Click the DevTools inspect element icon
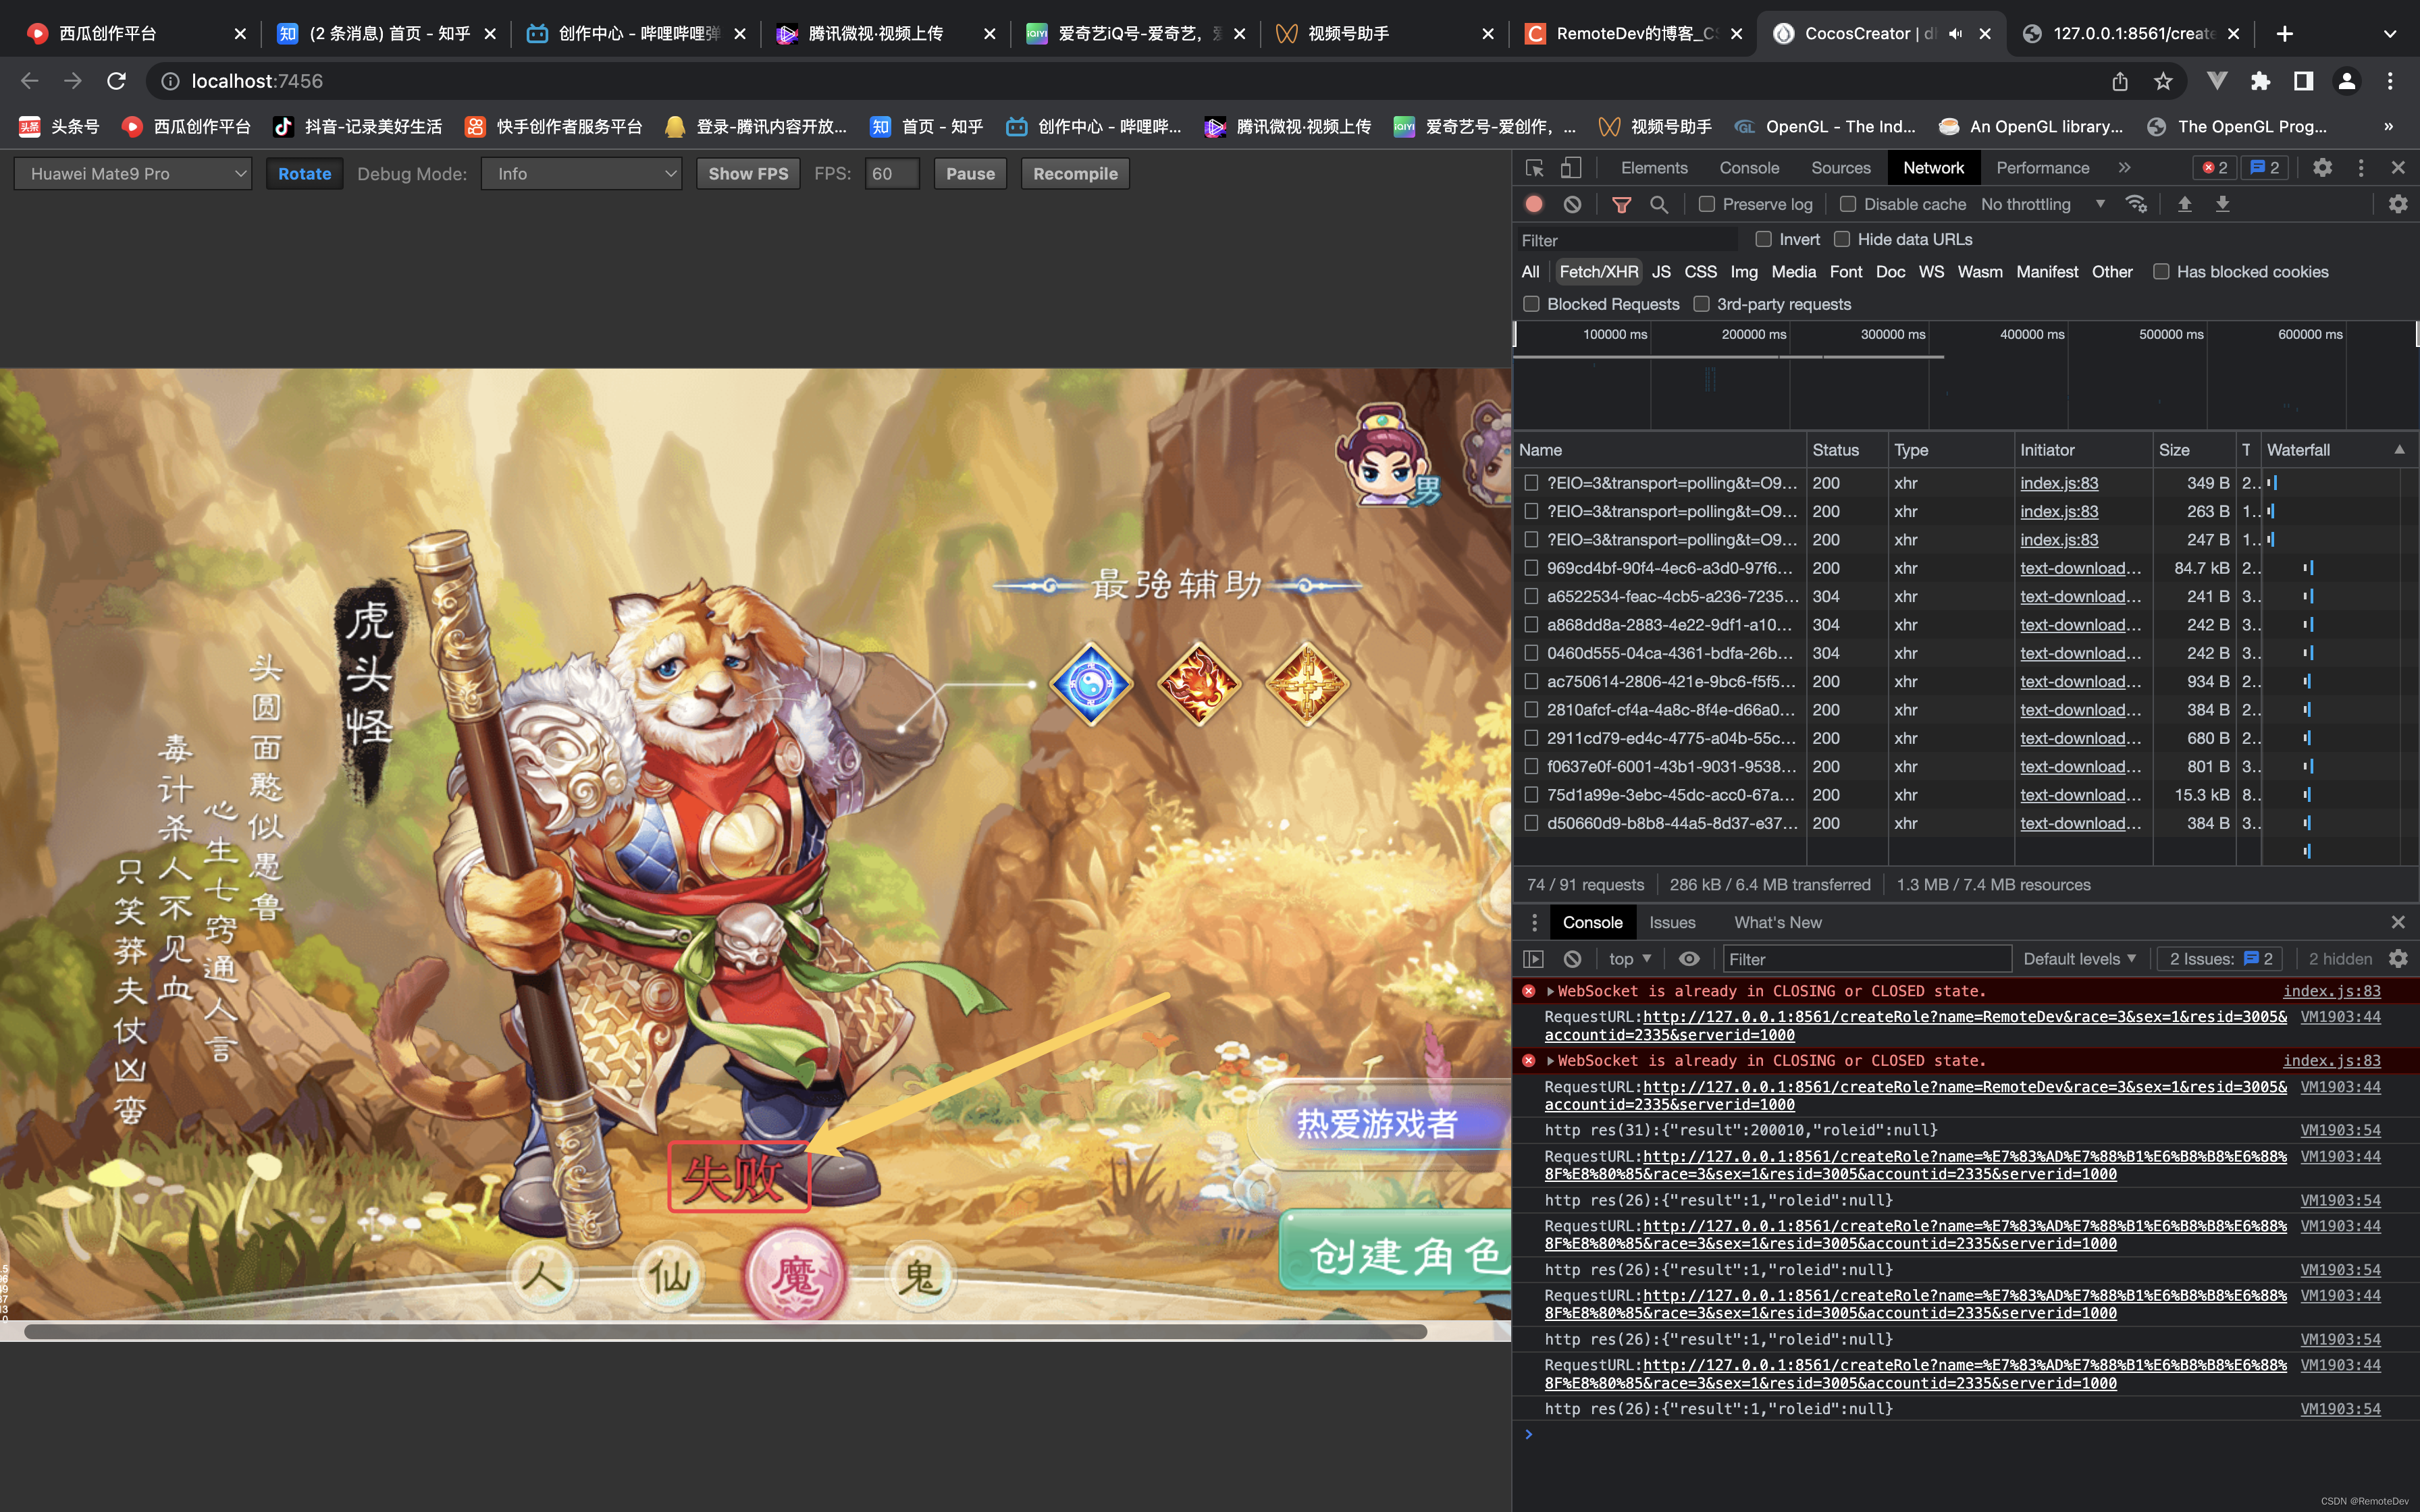The image size is (2420, 1512). 1534,168
